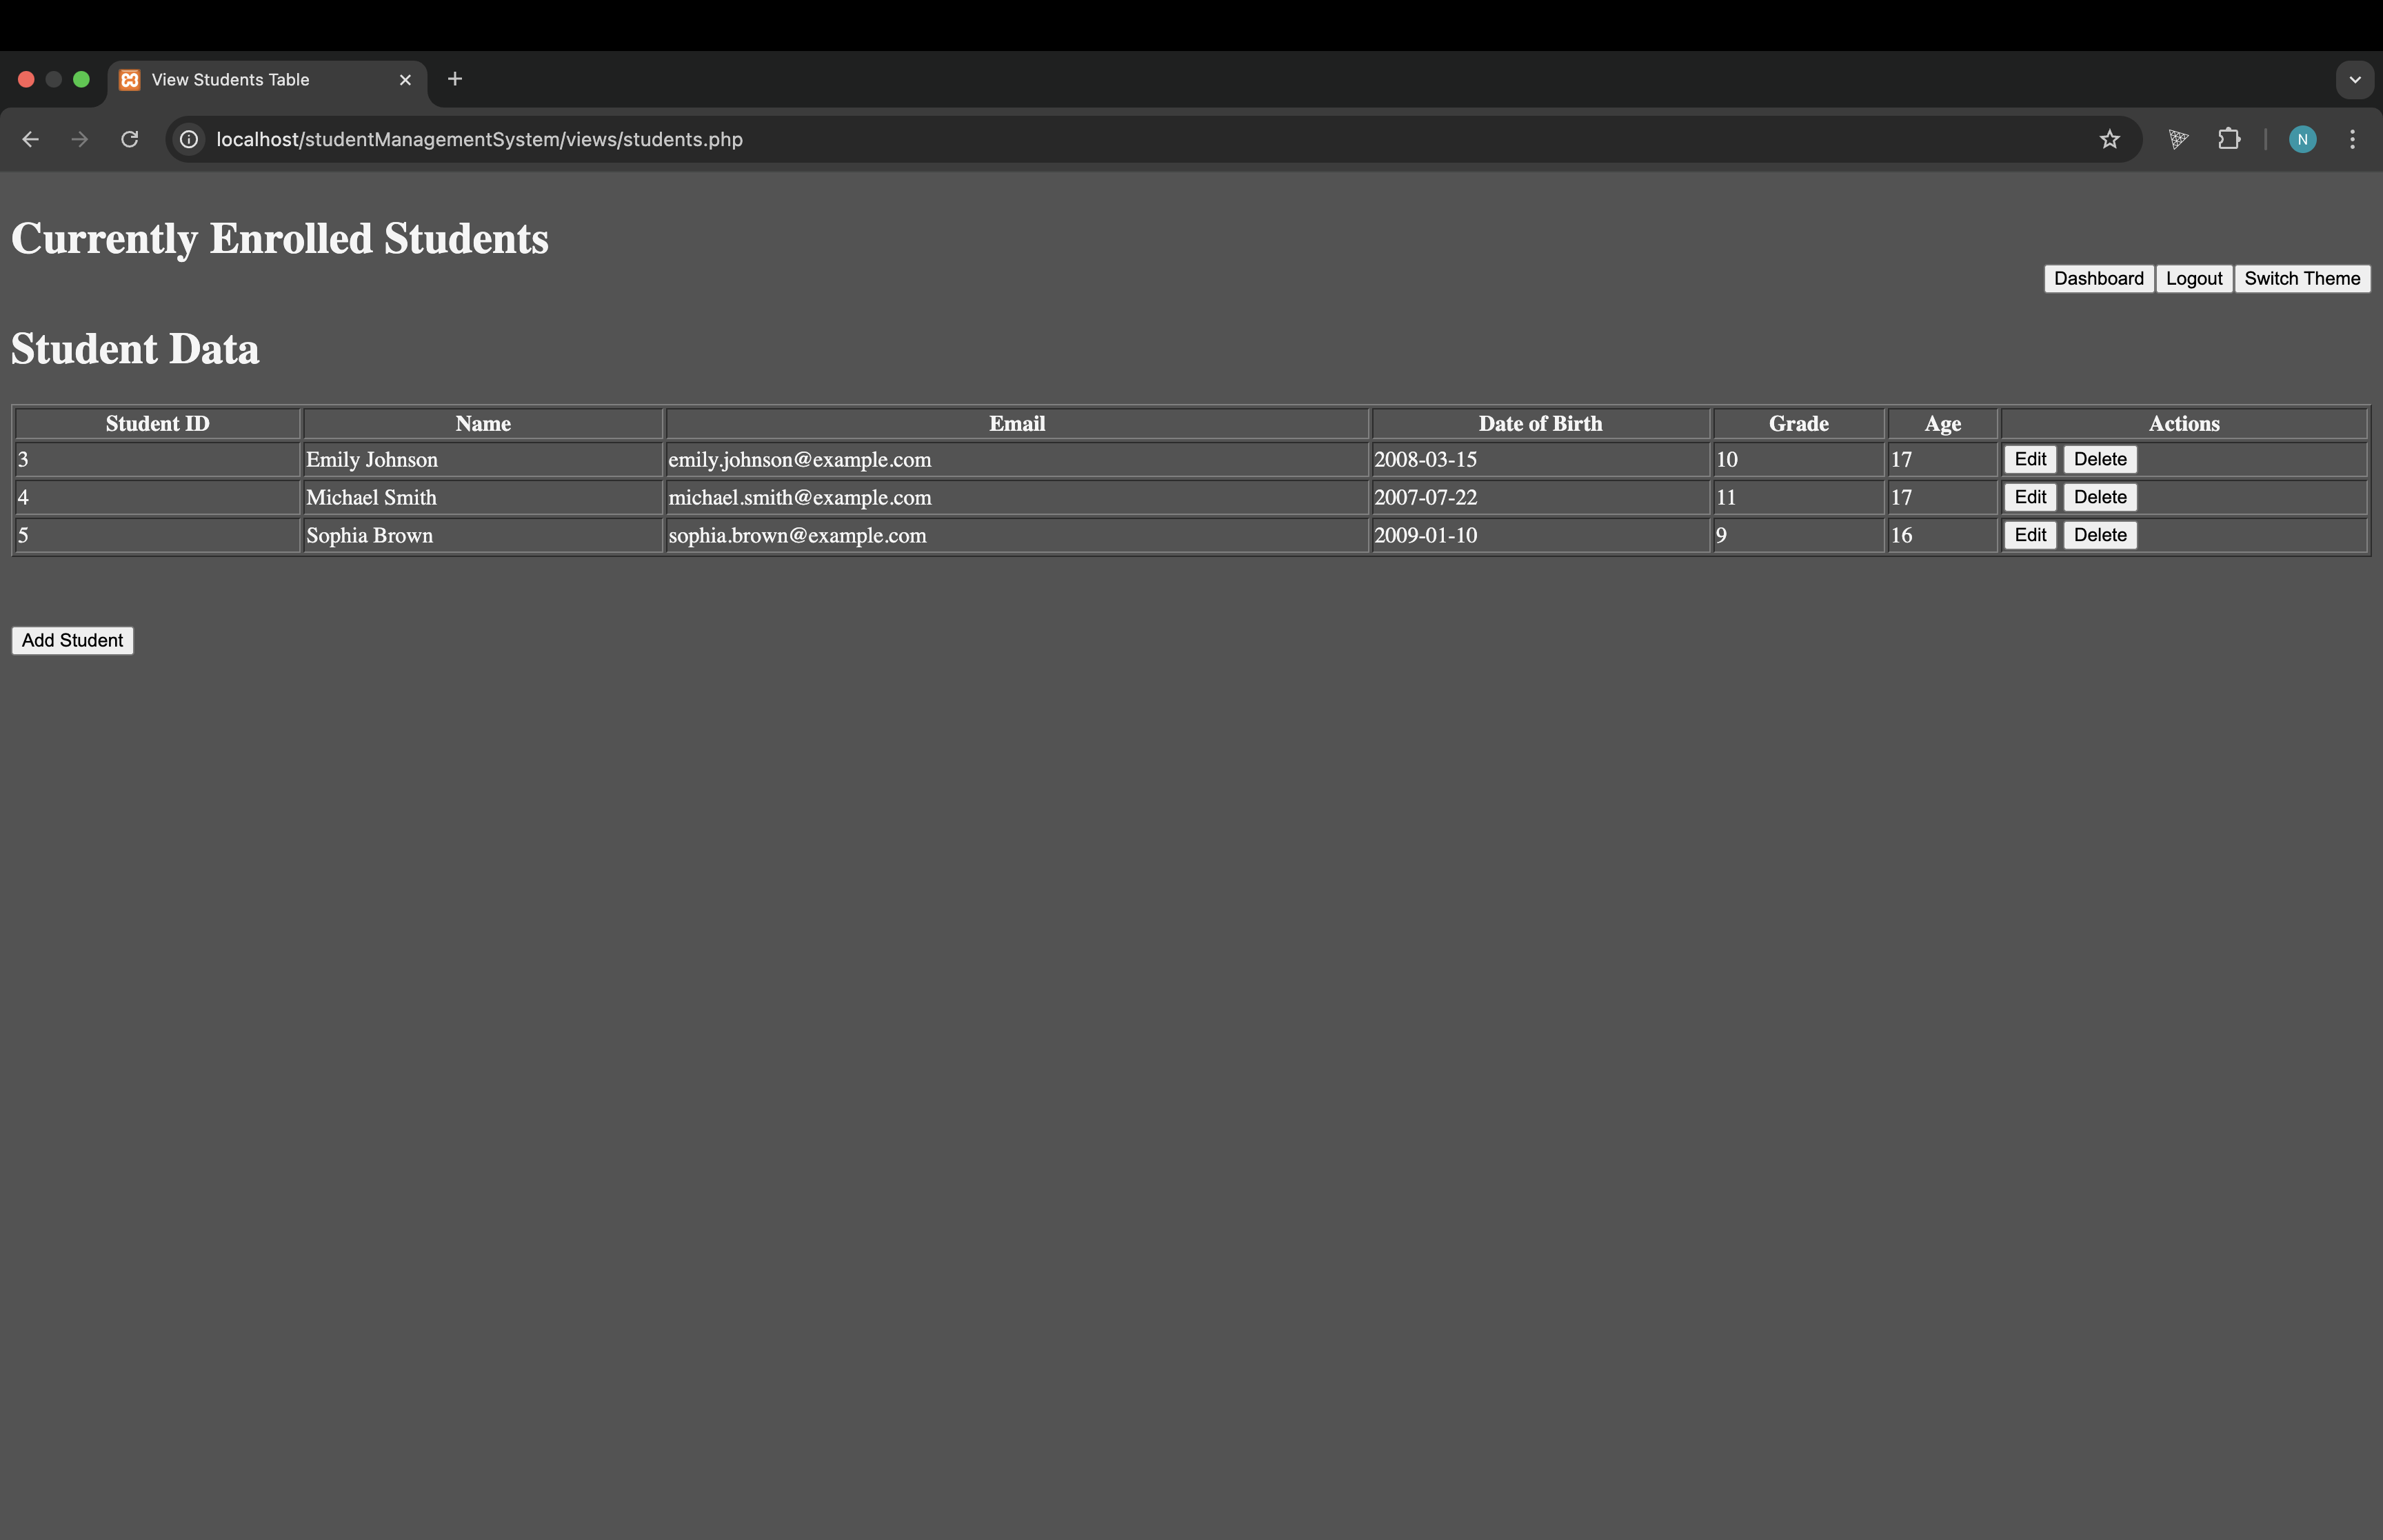The height and width of the screenshot is (1540, 2383).
Task: Bookmark this page with star icon
Action: (x=2109, y=139)
